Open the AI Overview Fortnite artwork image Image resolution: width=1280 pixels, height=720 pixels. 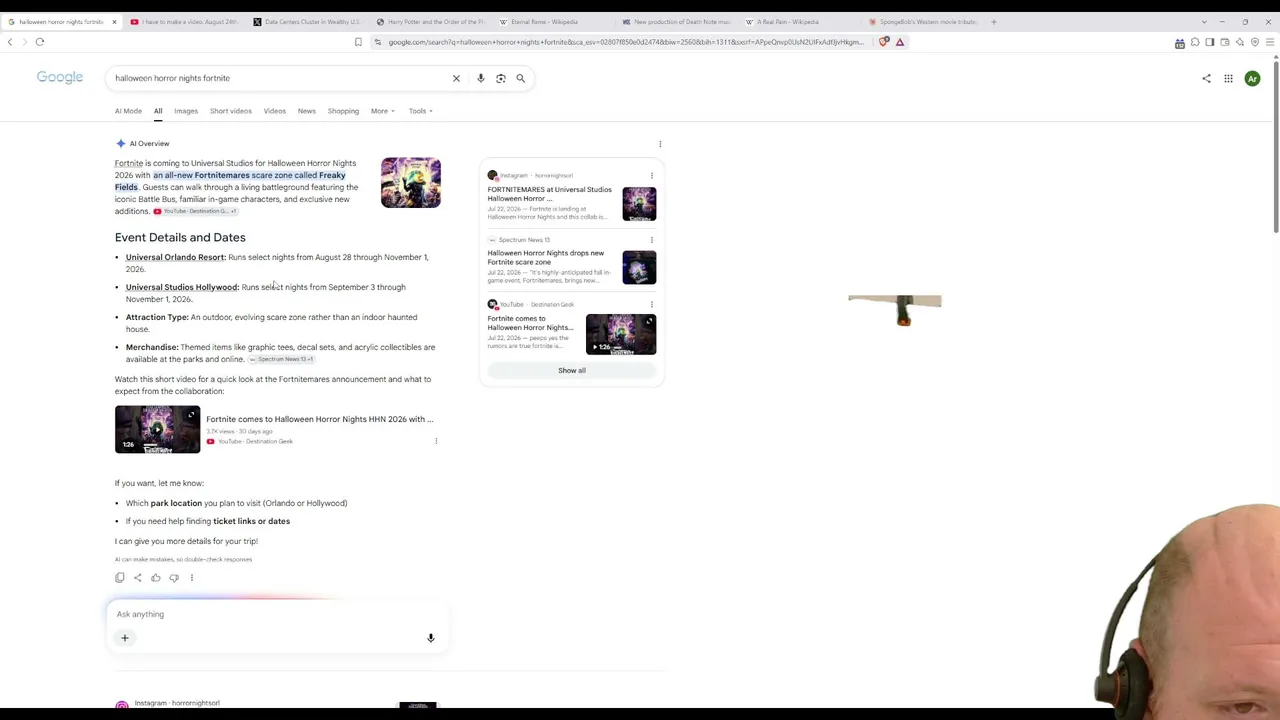[x=410, y=183]
